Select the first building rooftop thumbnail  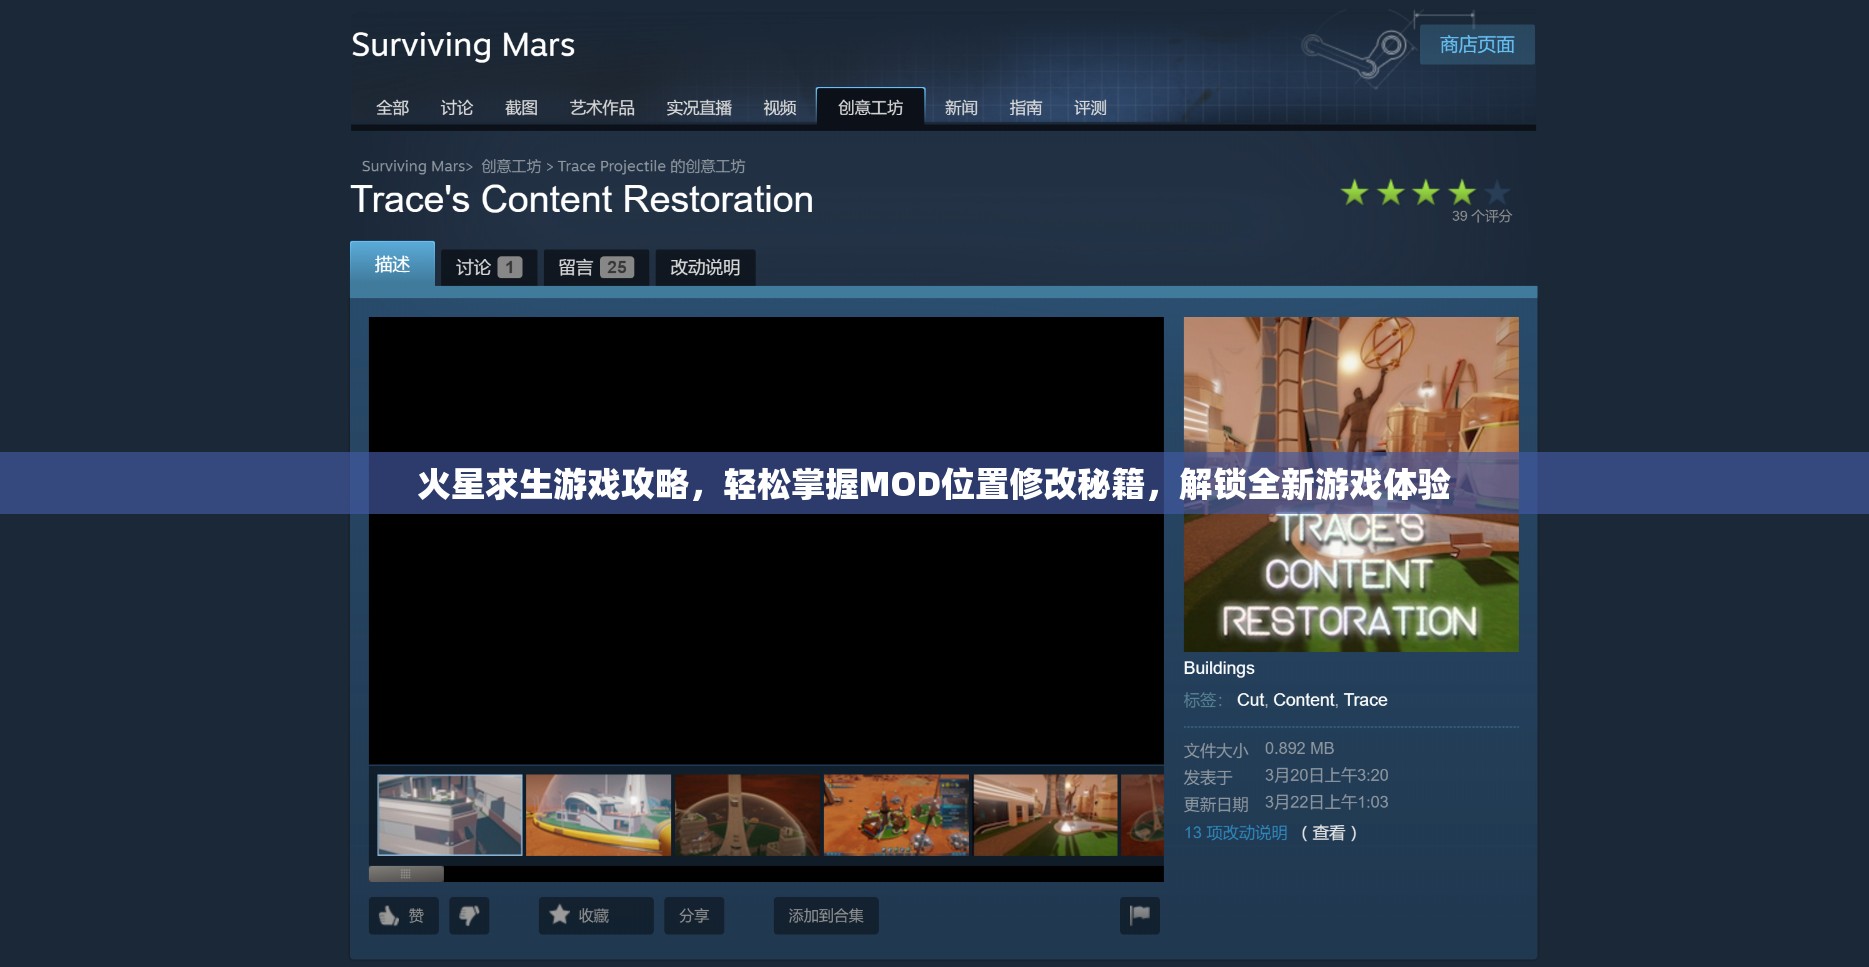450,815
